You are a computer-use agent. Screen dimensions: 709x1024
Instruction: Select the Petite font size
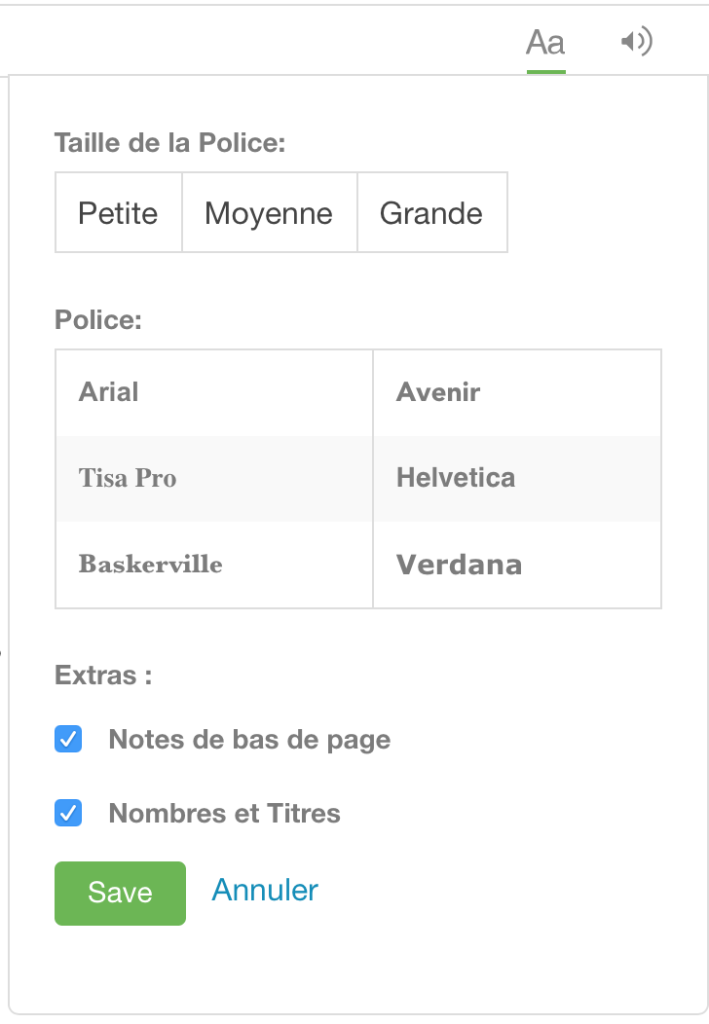pos(117,212)
